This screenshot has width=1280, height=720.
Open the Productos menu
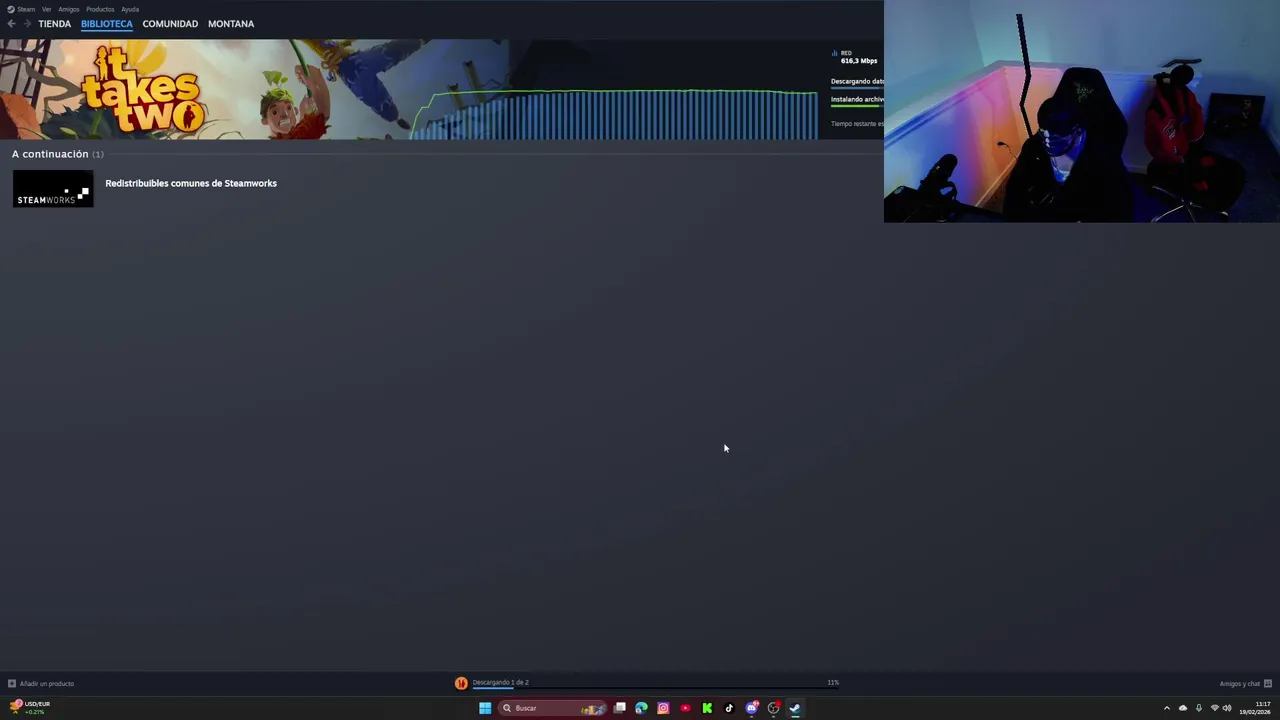click(x=100, y=9)
